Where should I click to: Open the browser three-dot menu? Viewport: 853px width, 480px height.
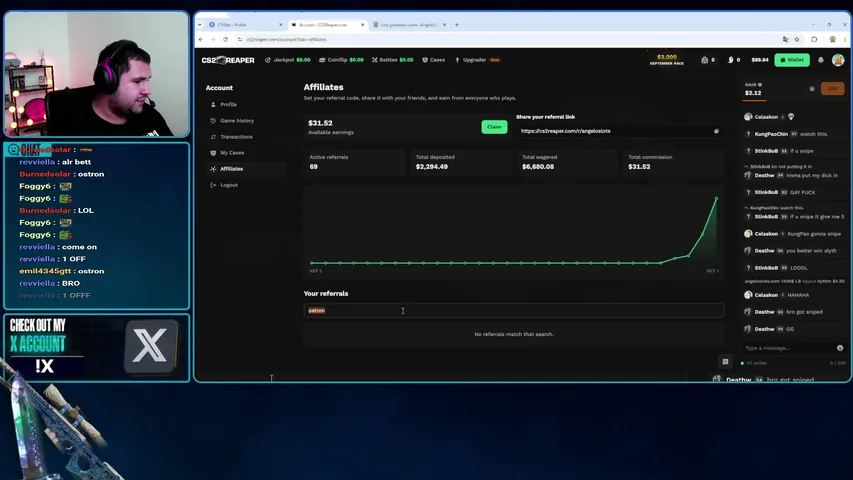(845, 39)
